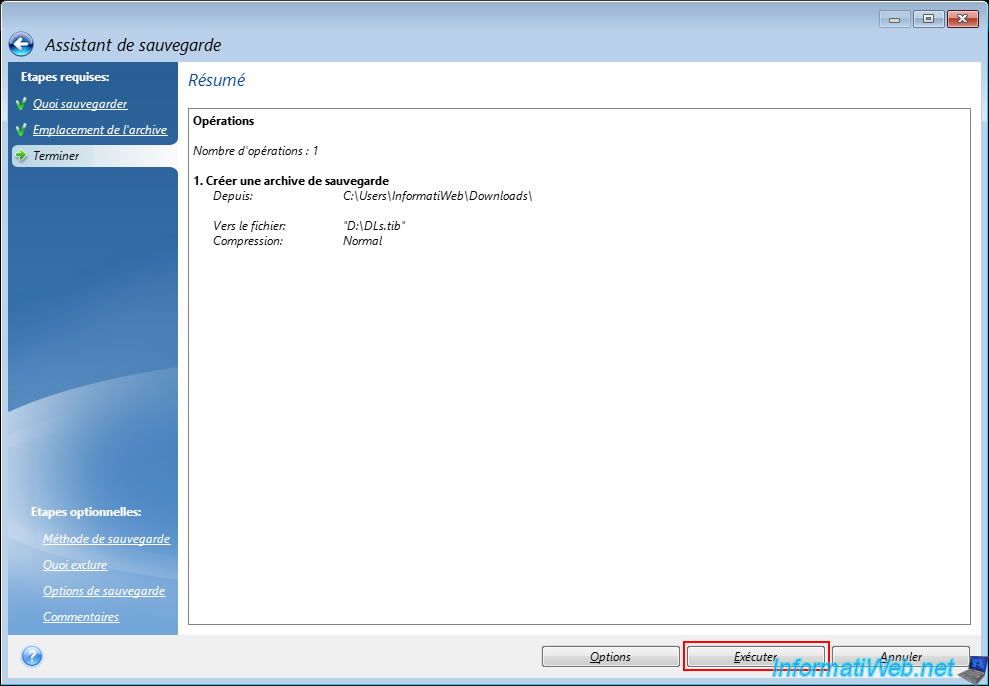Click the green checkmark beside Quoi sauvegarder
This screenshot has width=989, height=686.
21,104
